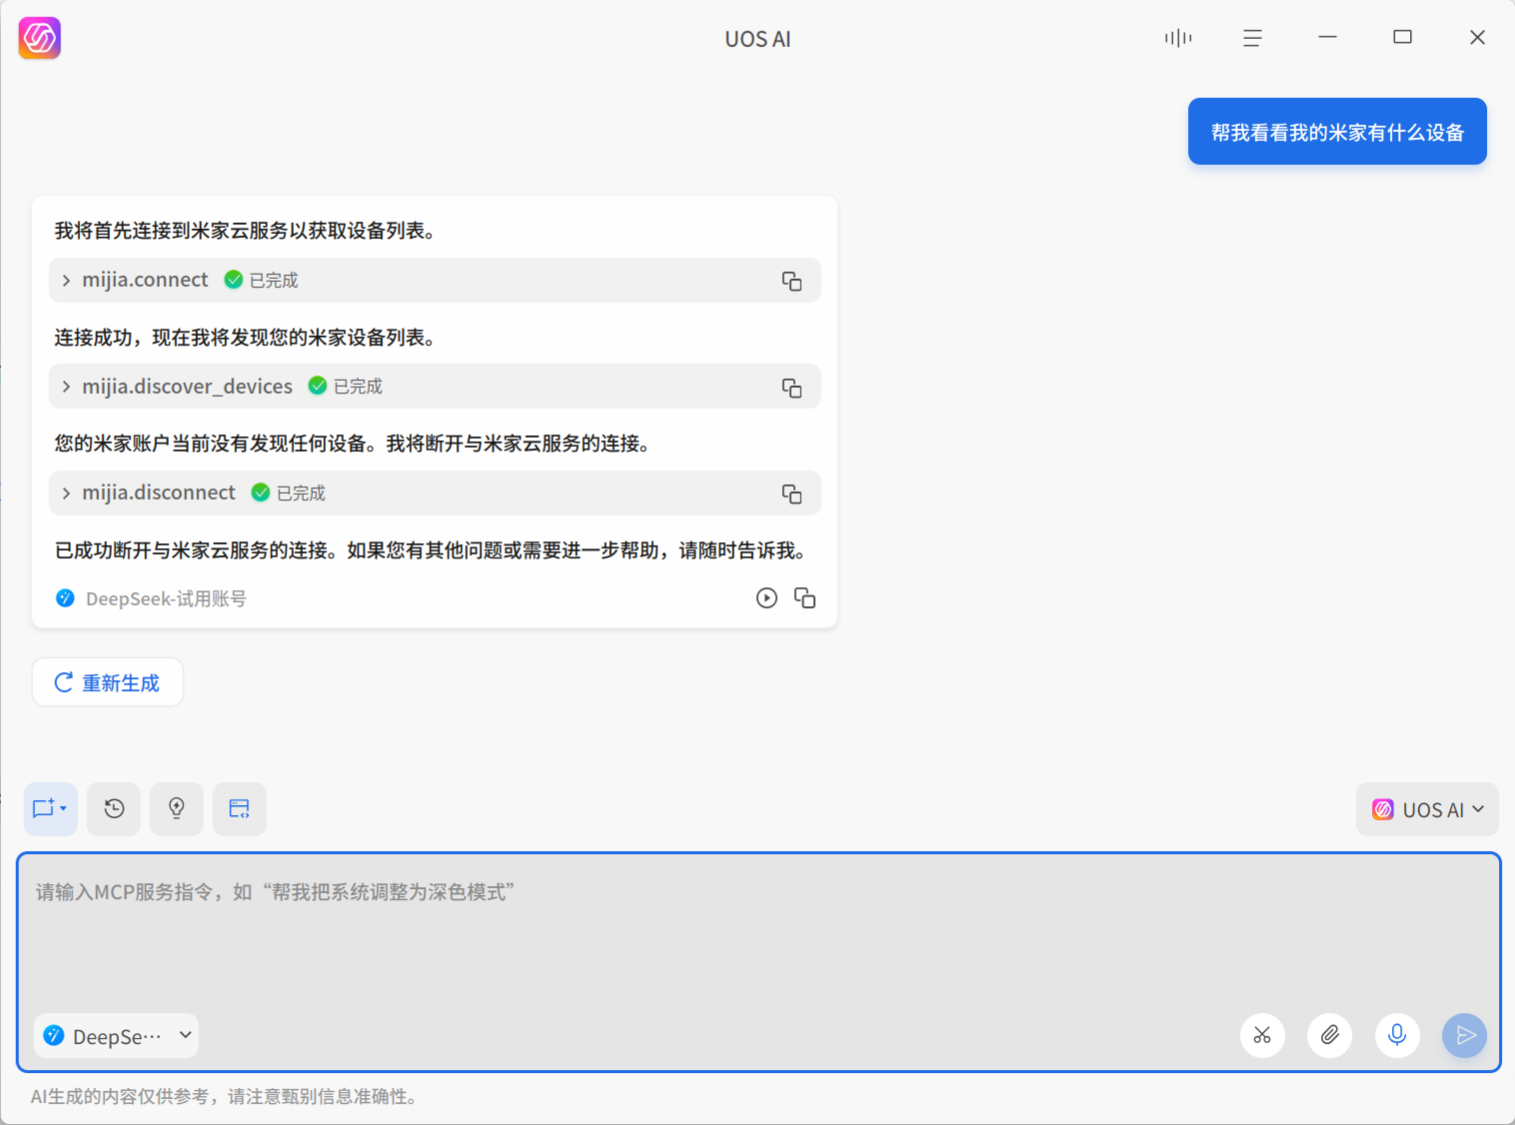The height and width of the screenshot is (1125, 1515).
Task: Click the send message arrow button
Action: [1464, 1035]
